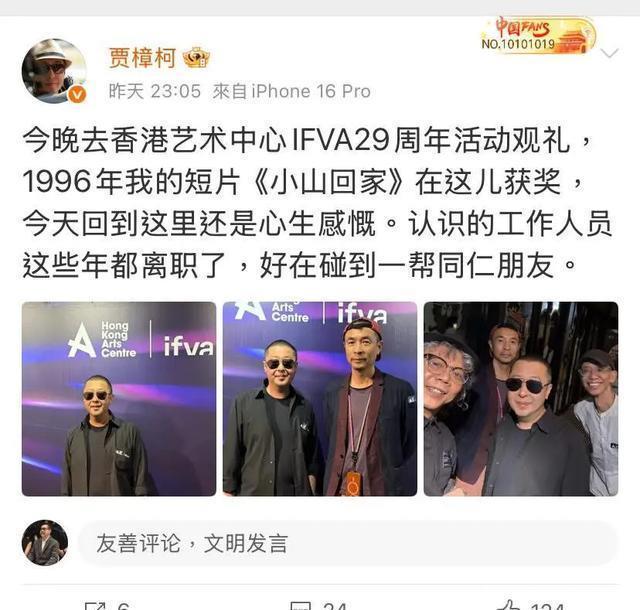Tap the commenter's avatar beside comment box
This screenshot has height=610, width=640.
coord(45,543)
